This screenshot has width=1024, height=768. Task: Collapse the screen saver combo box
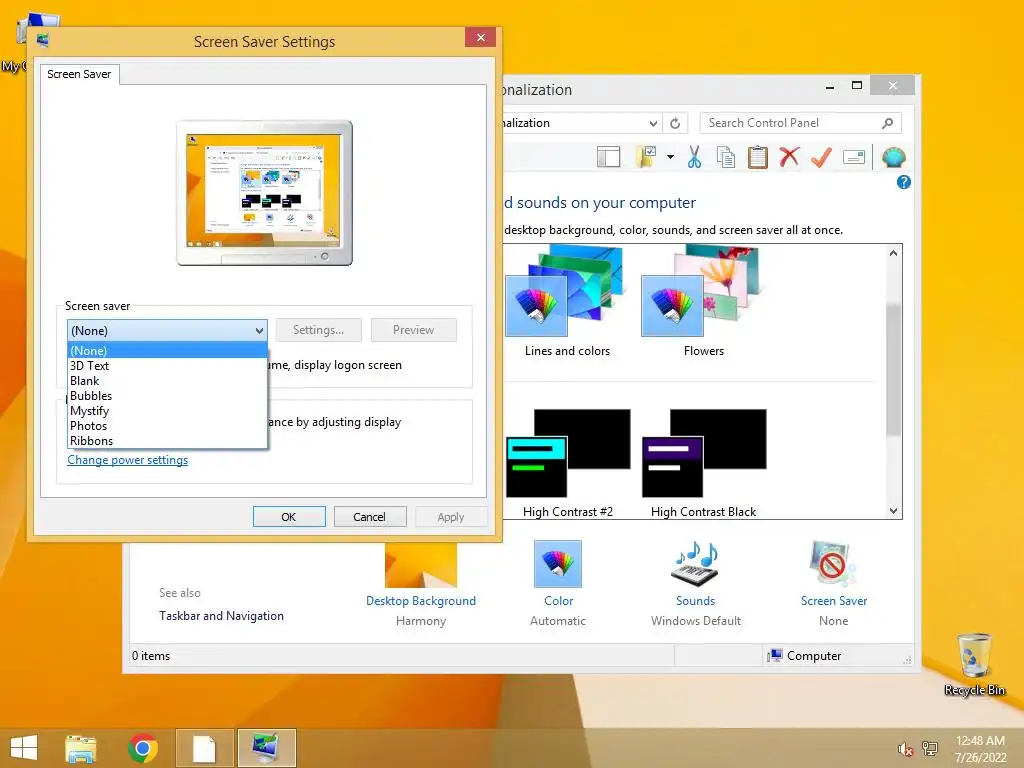point(259,330)
